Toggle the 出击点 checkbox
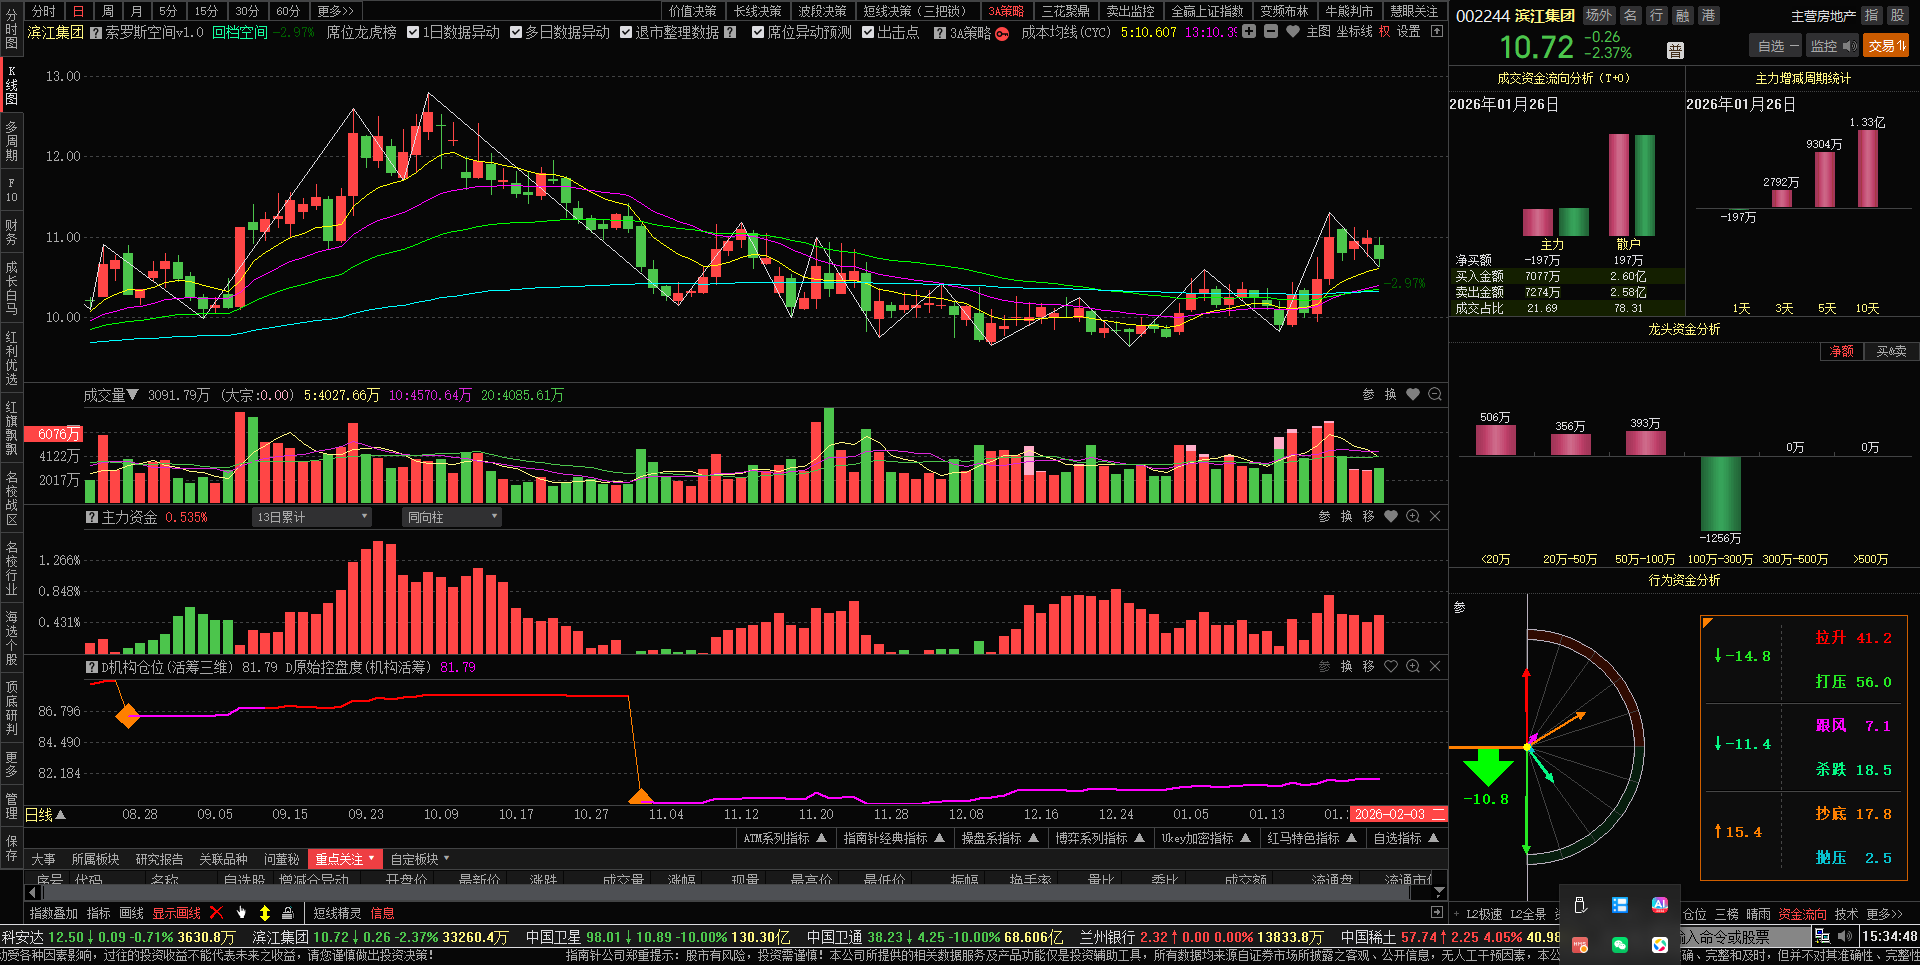 pos(868,33)
